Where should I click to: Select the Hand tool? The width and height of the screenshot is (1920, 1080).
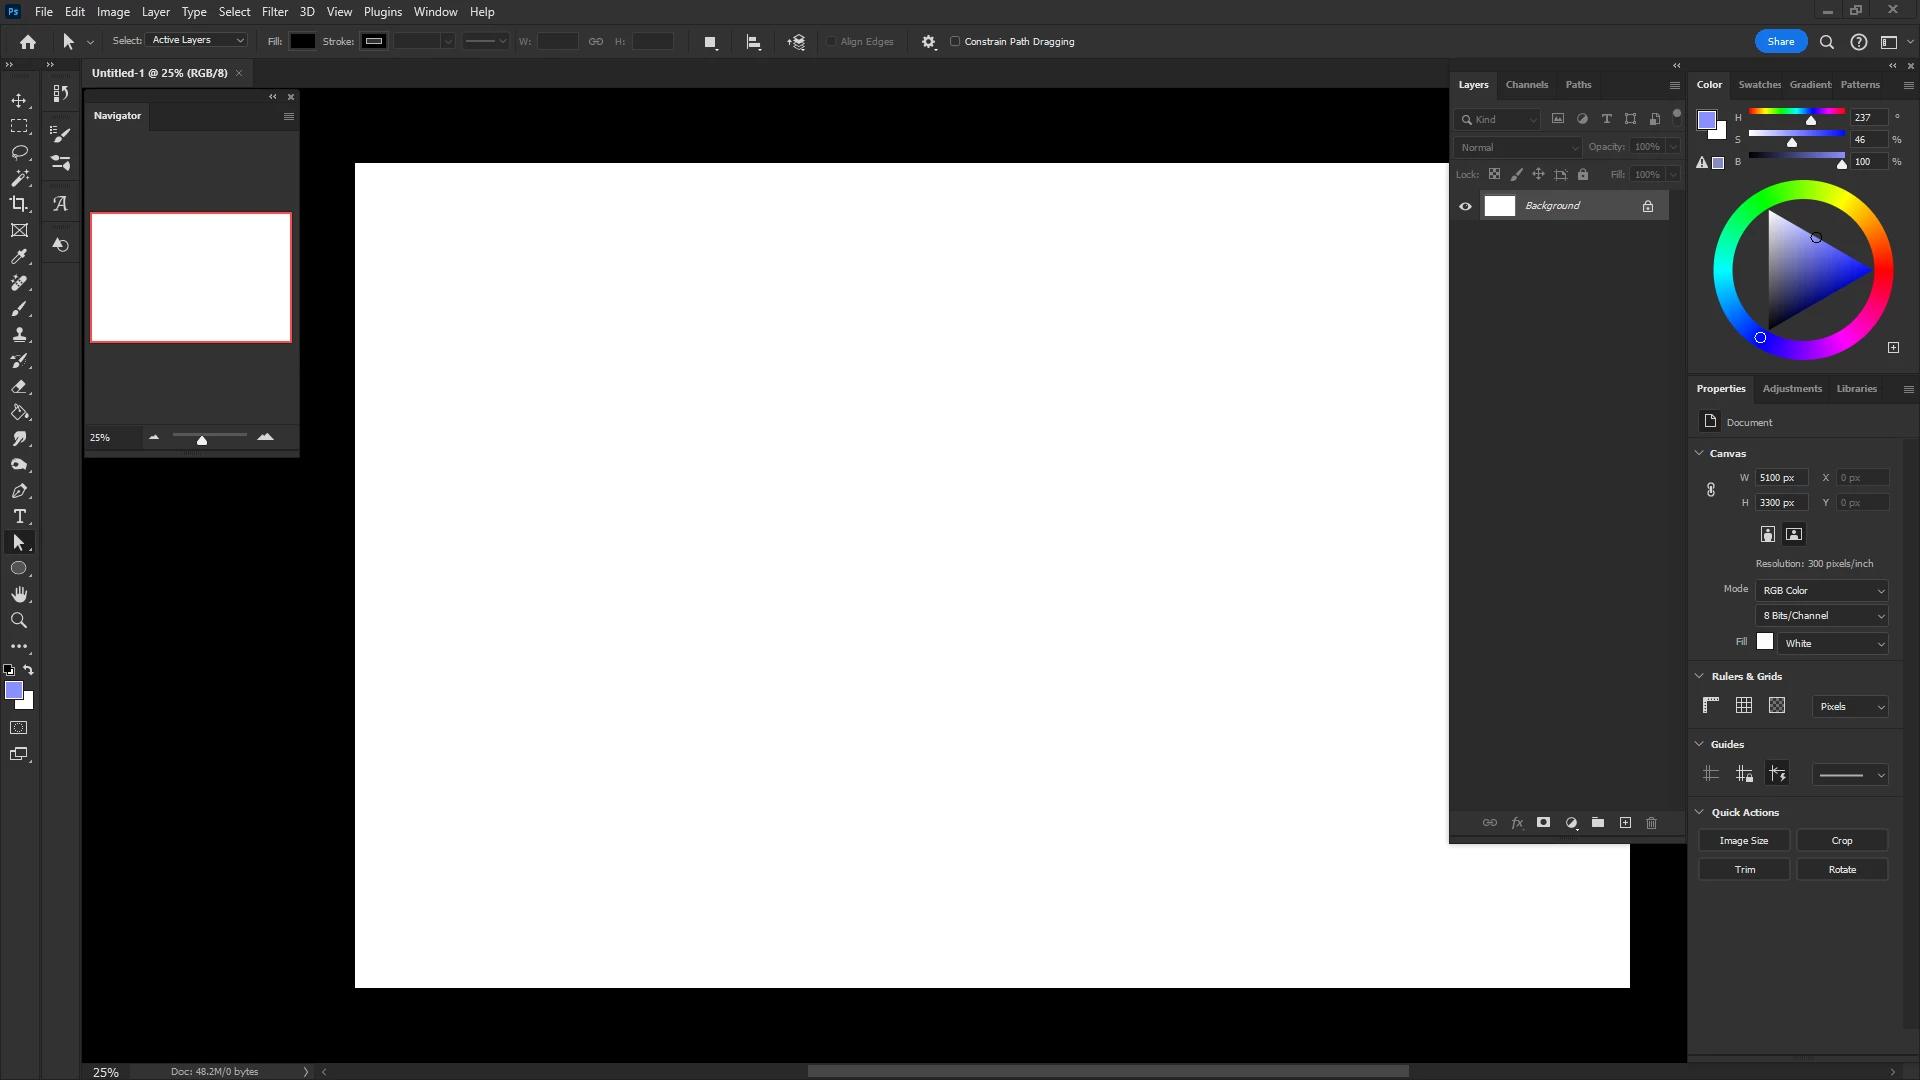coord(19,594)
